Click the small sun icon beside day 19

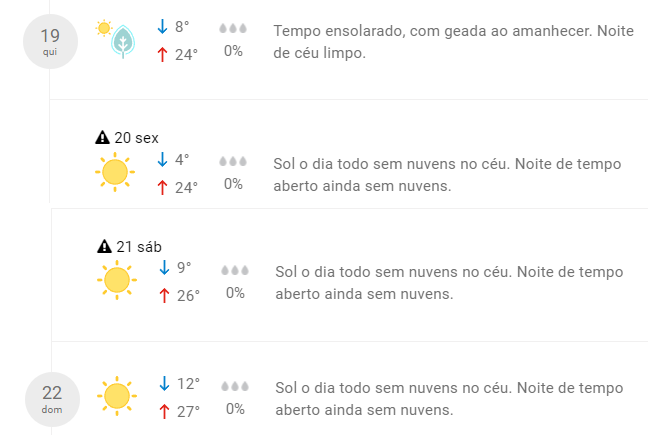(x=104, y=28)
